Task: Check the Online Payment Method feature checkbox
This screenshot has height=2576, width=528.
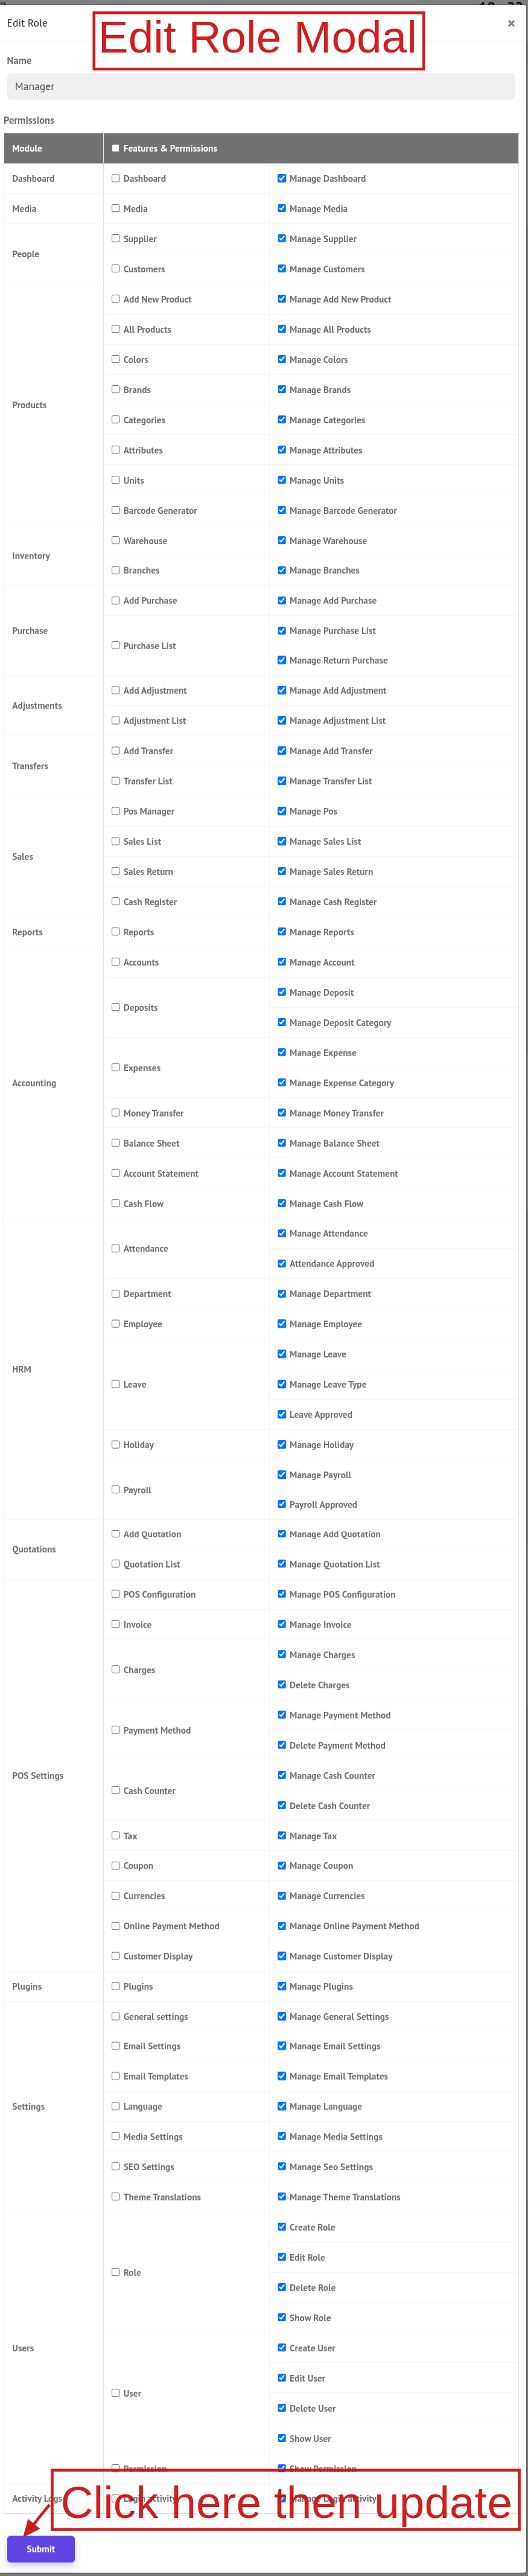Action: [116, 1926]
